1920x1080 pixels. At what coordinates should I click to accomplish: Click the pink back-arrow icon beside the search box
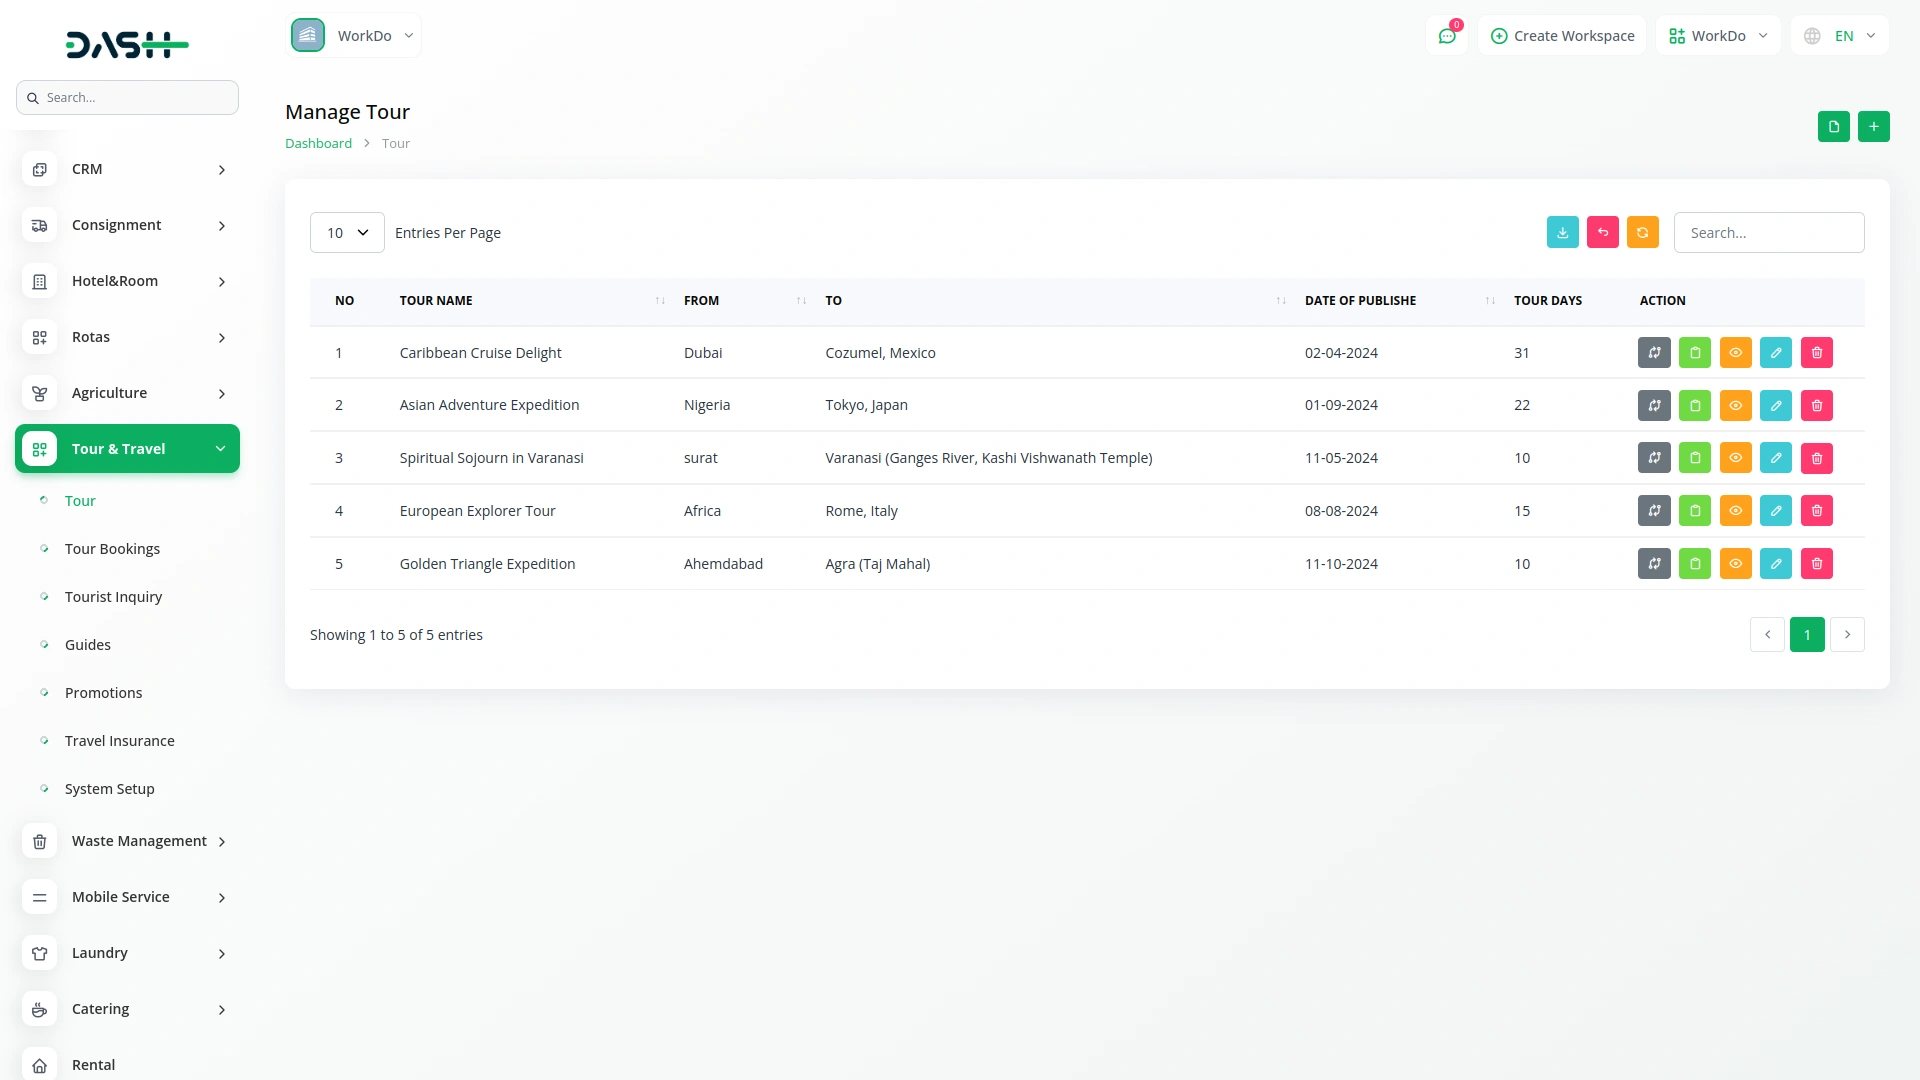point(1602,232)
